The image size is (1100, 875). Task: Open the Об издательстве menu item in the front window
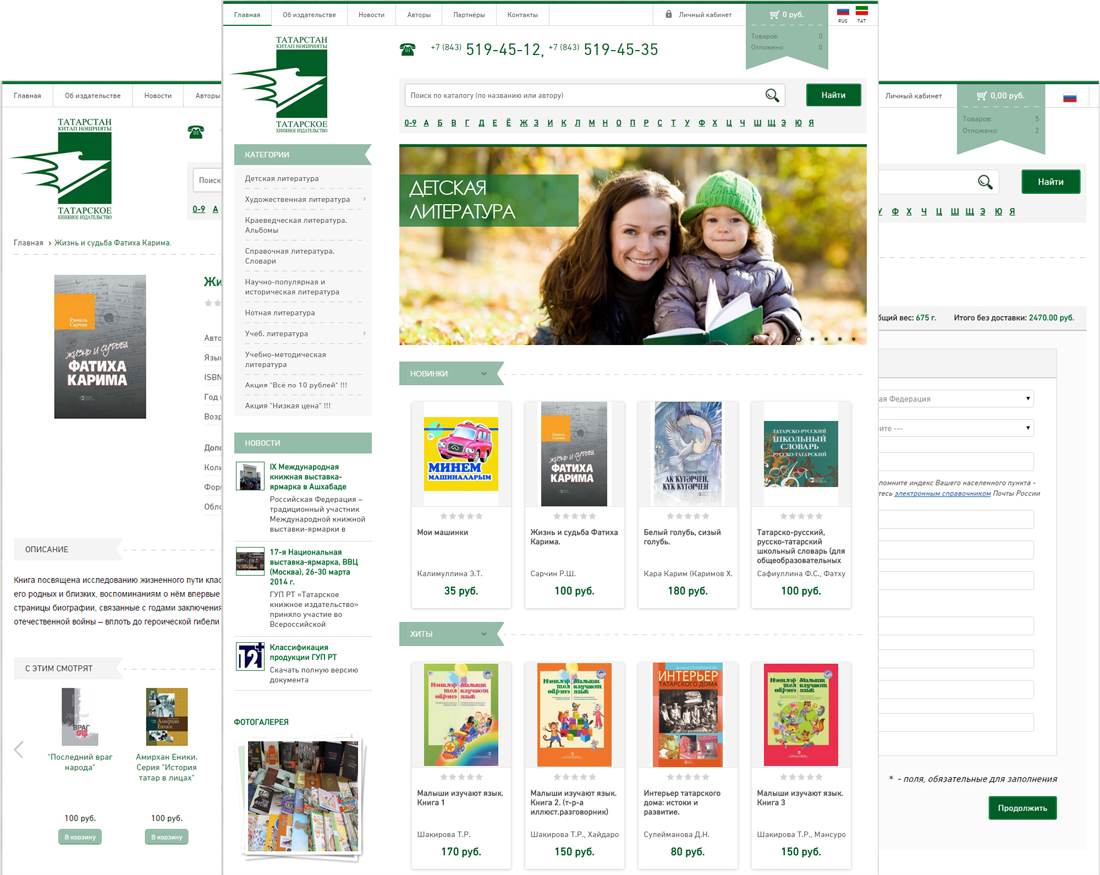point(309,15)
